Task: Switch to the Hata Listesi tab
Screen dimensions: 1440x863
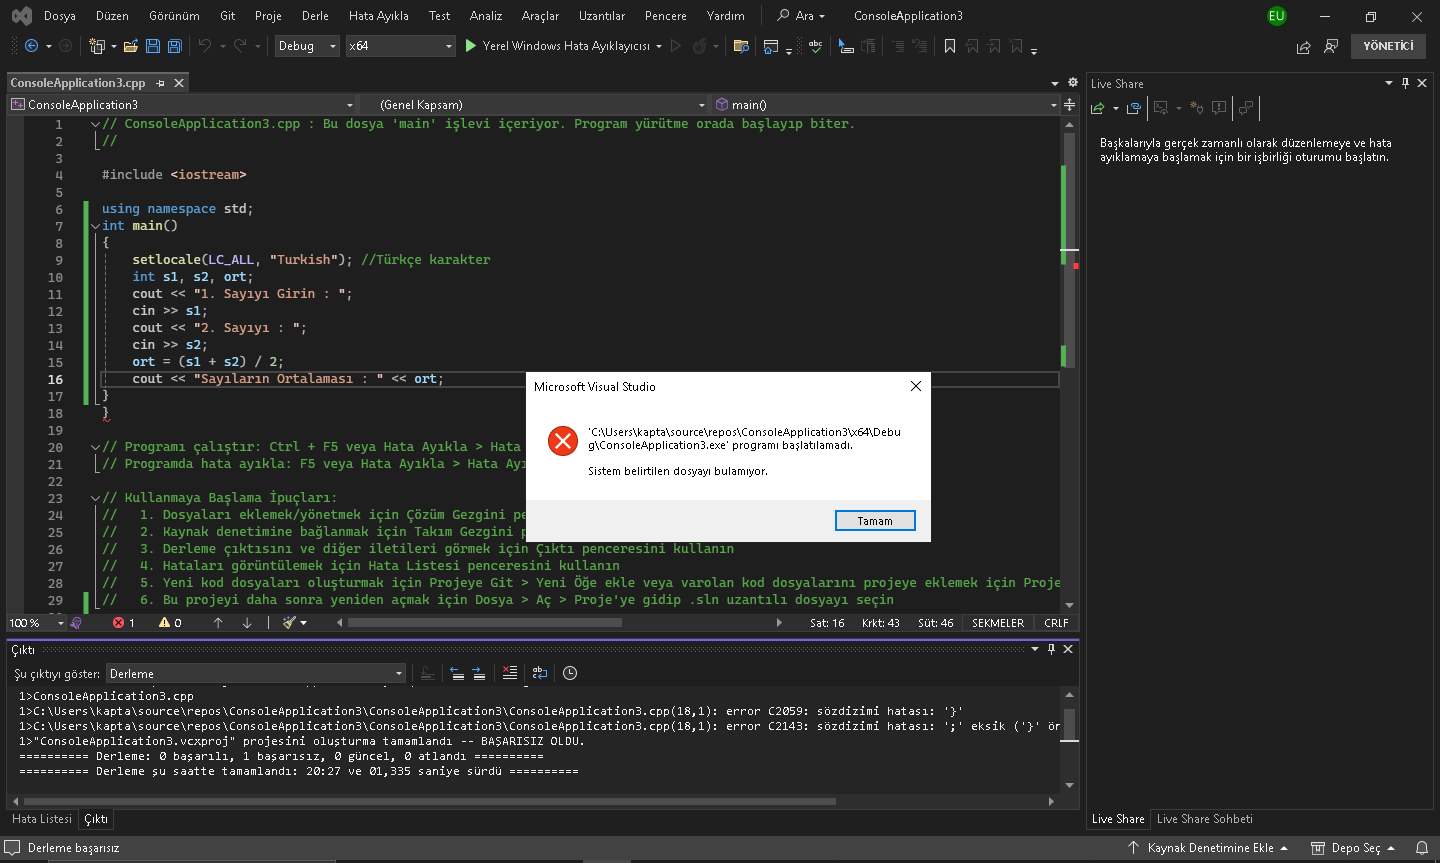Action: click(x=42, y=819)
